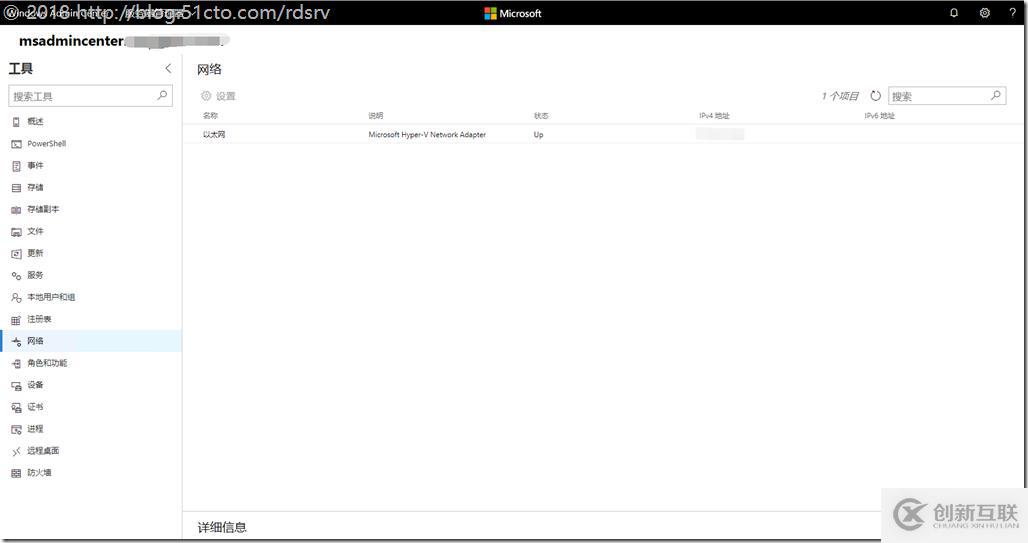Select the 以太网 adapter row
This screenshot has height=543, width=1028.
(x=603, y=134)
